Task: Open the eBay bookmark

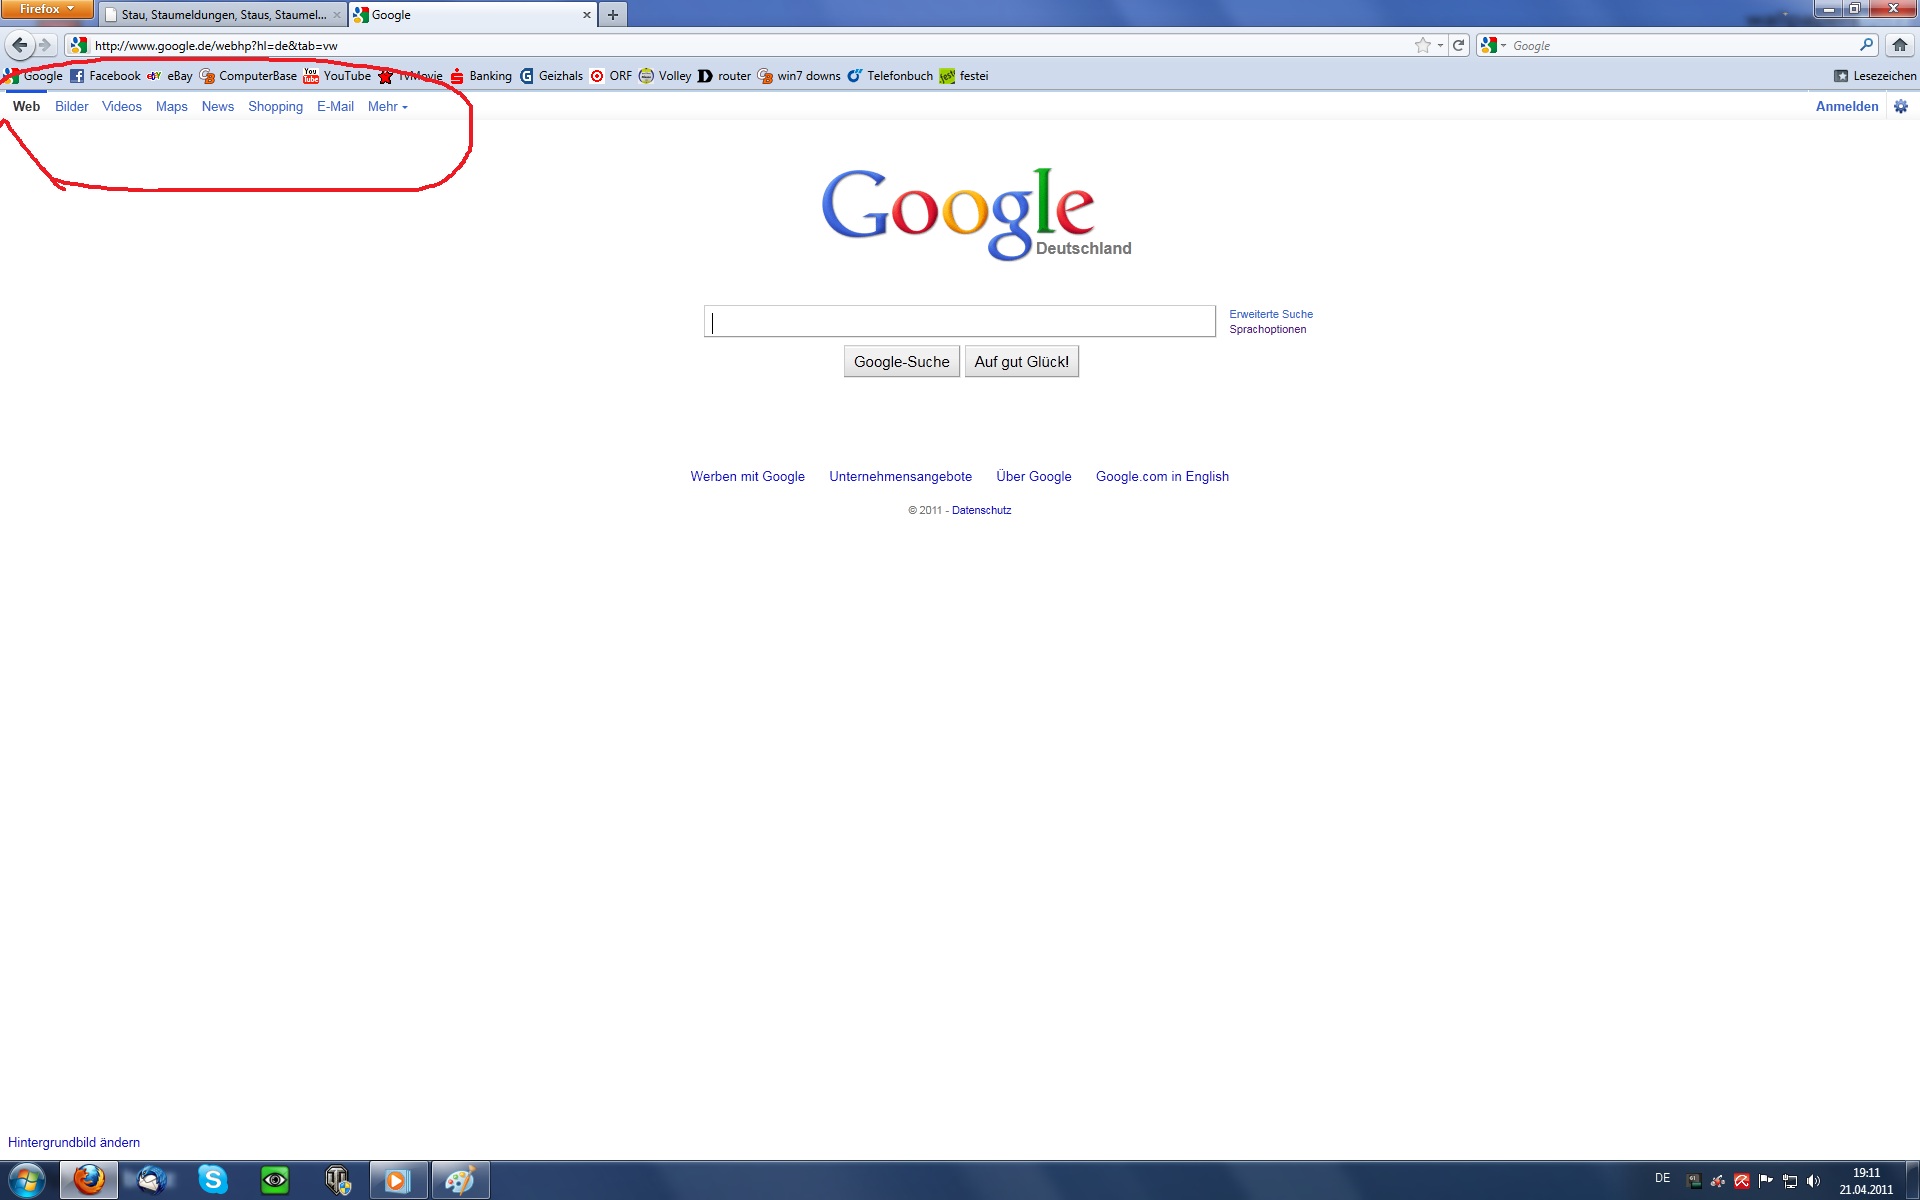Action: click(x=170, y=76)
